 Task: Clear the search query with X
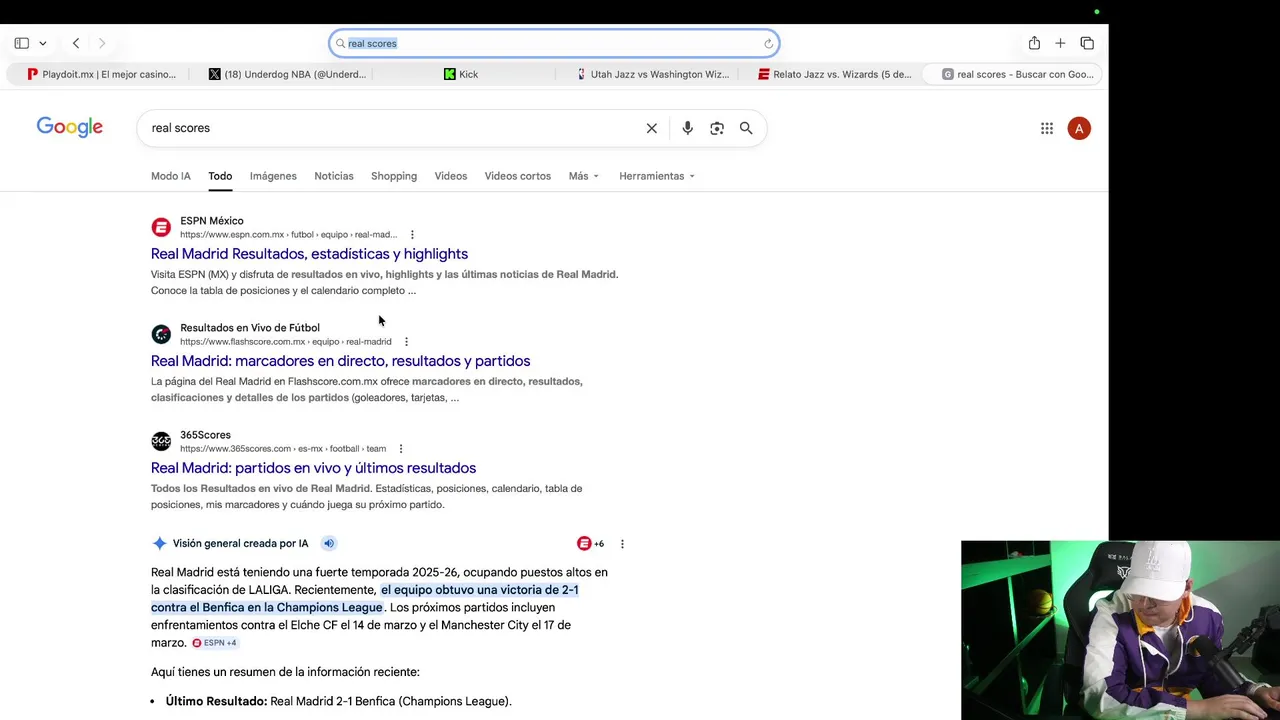coord(652,128)
